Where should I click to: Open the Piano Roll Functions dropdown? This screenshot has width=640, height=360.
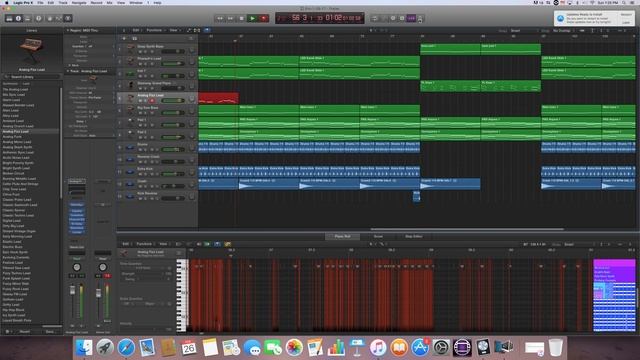point(145,244)
